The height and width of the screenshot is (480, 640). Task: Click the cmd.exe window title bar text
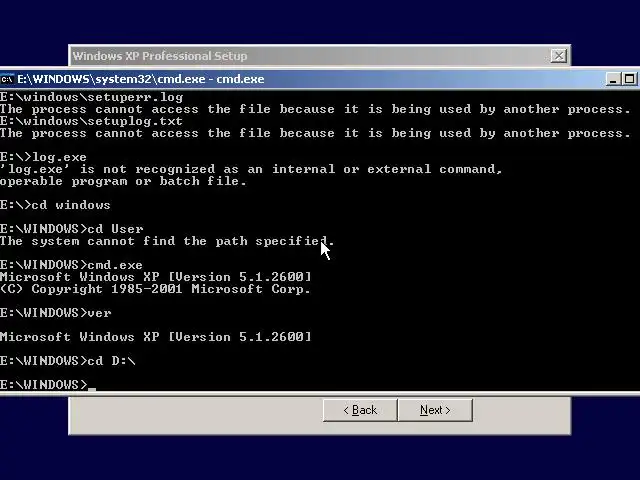pos(141,79)
